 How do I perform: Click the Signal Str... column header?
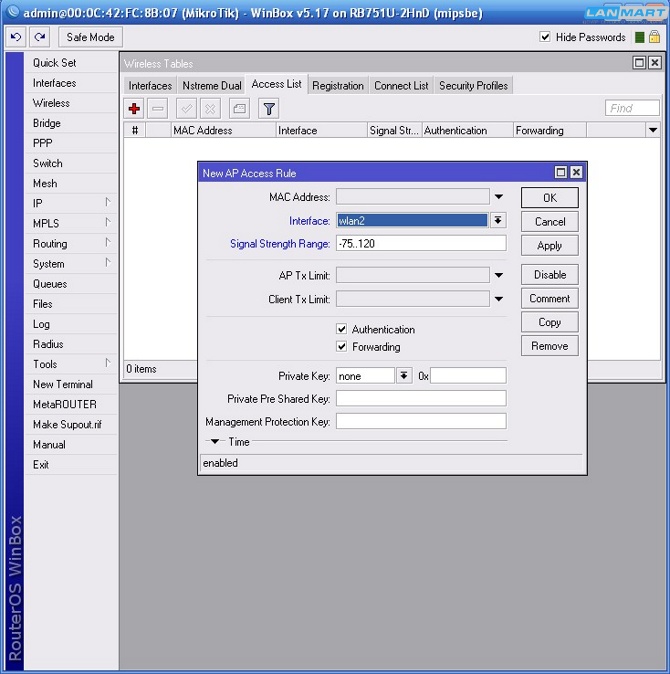(394, 130)
